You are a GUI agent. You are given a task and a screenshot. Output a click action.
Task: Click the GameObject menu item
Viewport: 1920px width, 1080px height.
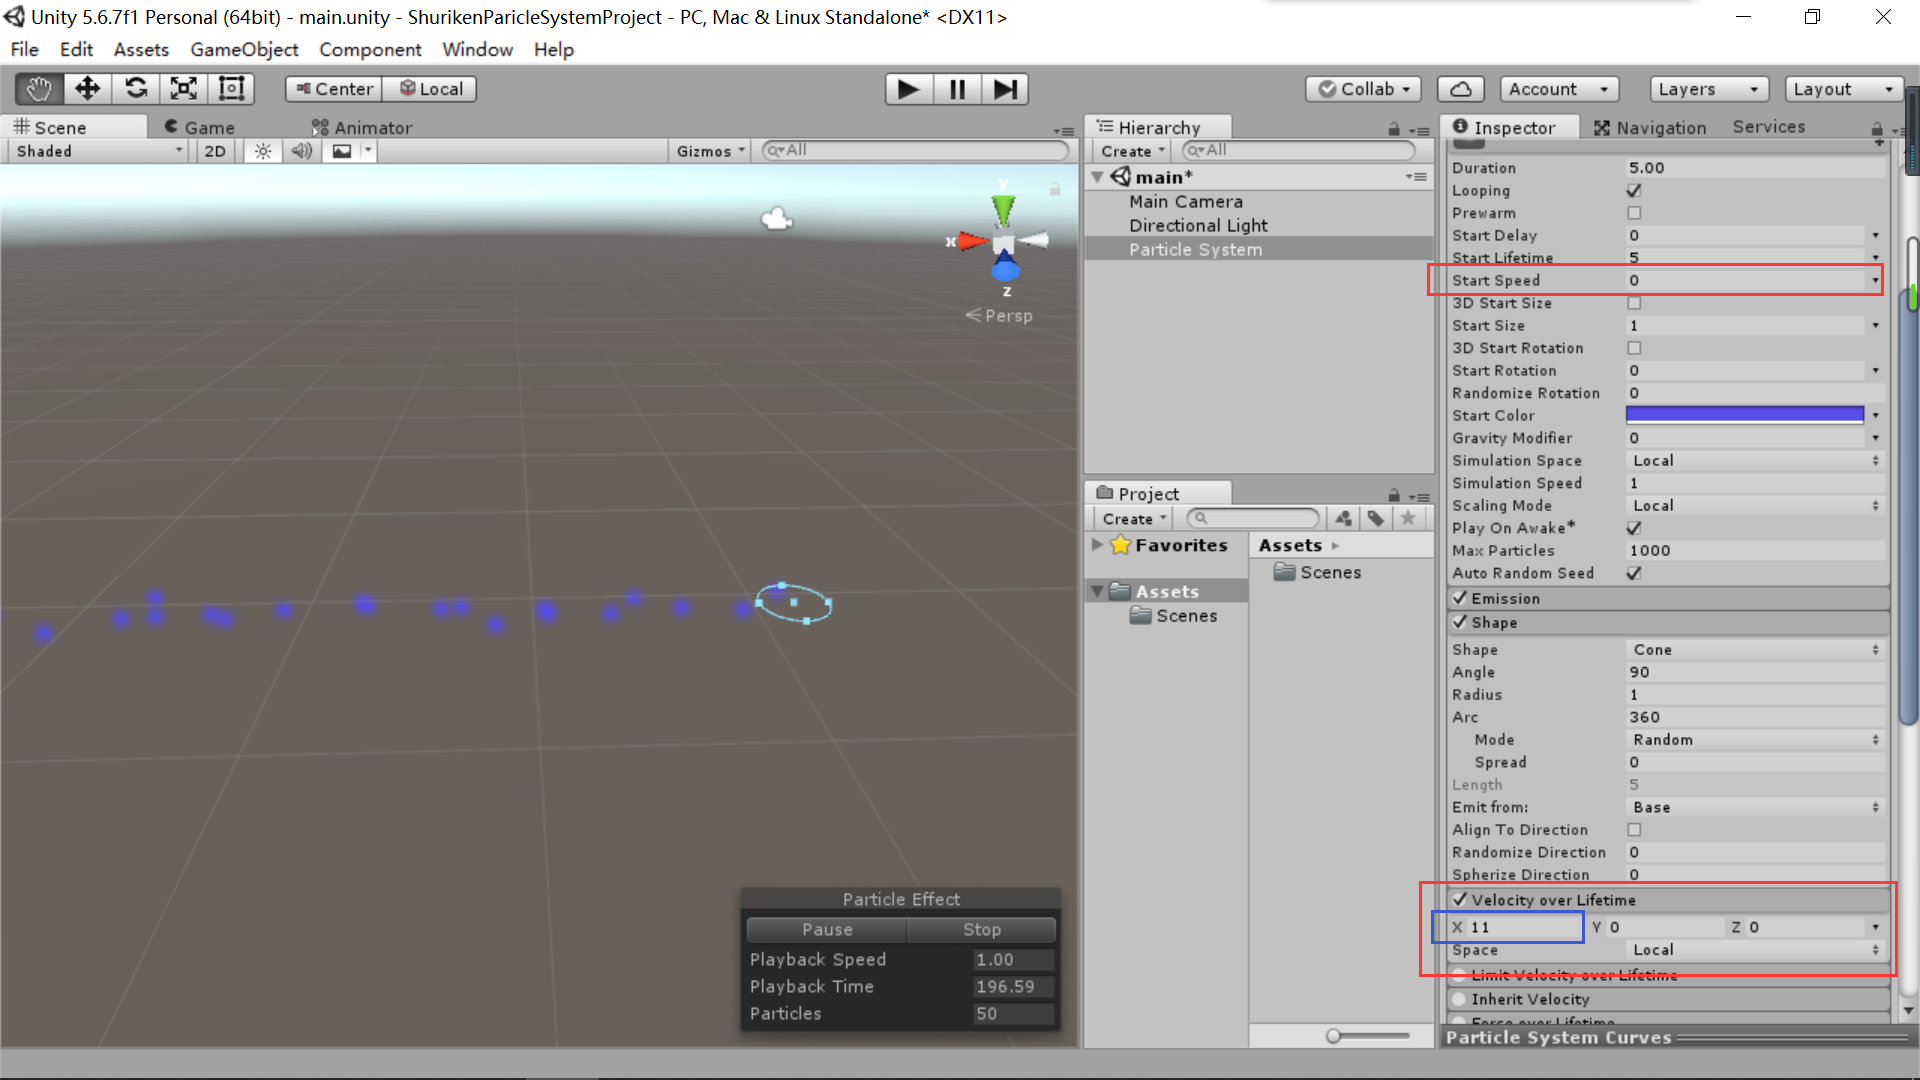[x=245, y=49]
